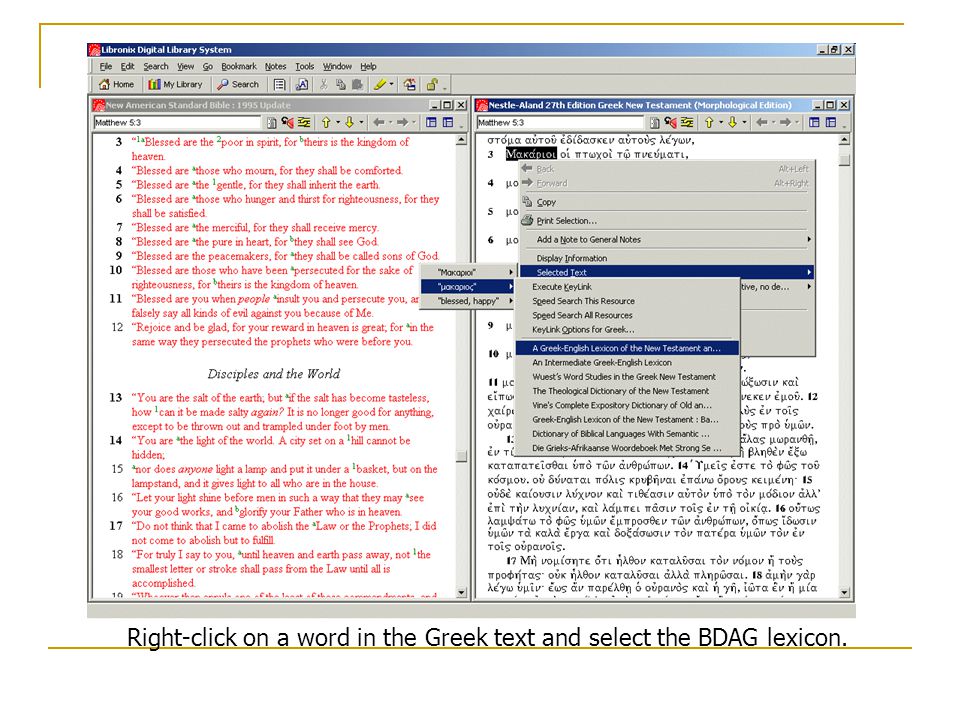The height and width of the screenshot is (720, 960).
Task: Click red locator icon in NASB toolbar
Action: pos(287,122)
